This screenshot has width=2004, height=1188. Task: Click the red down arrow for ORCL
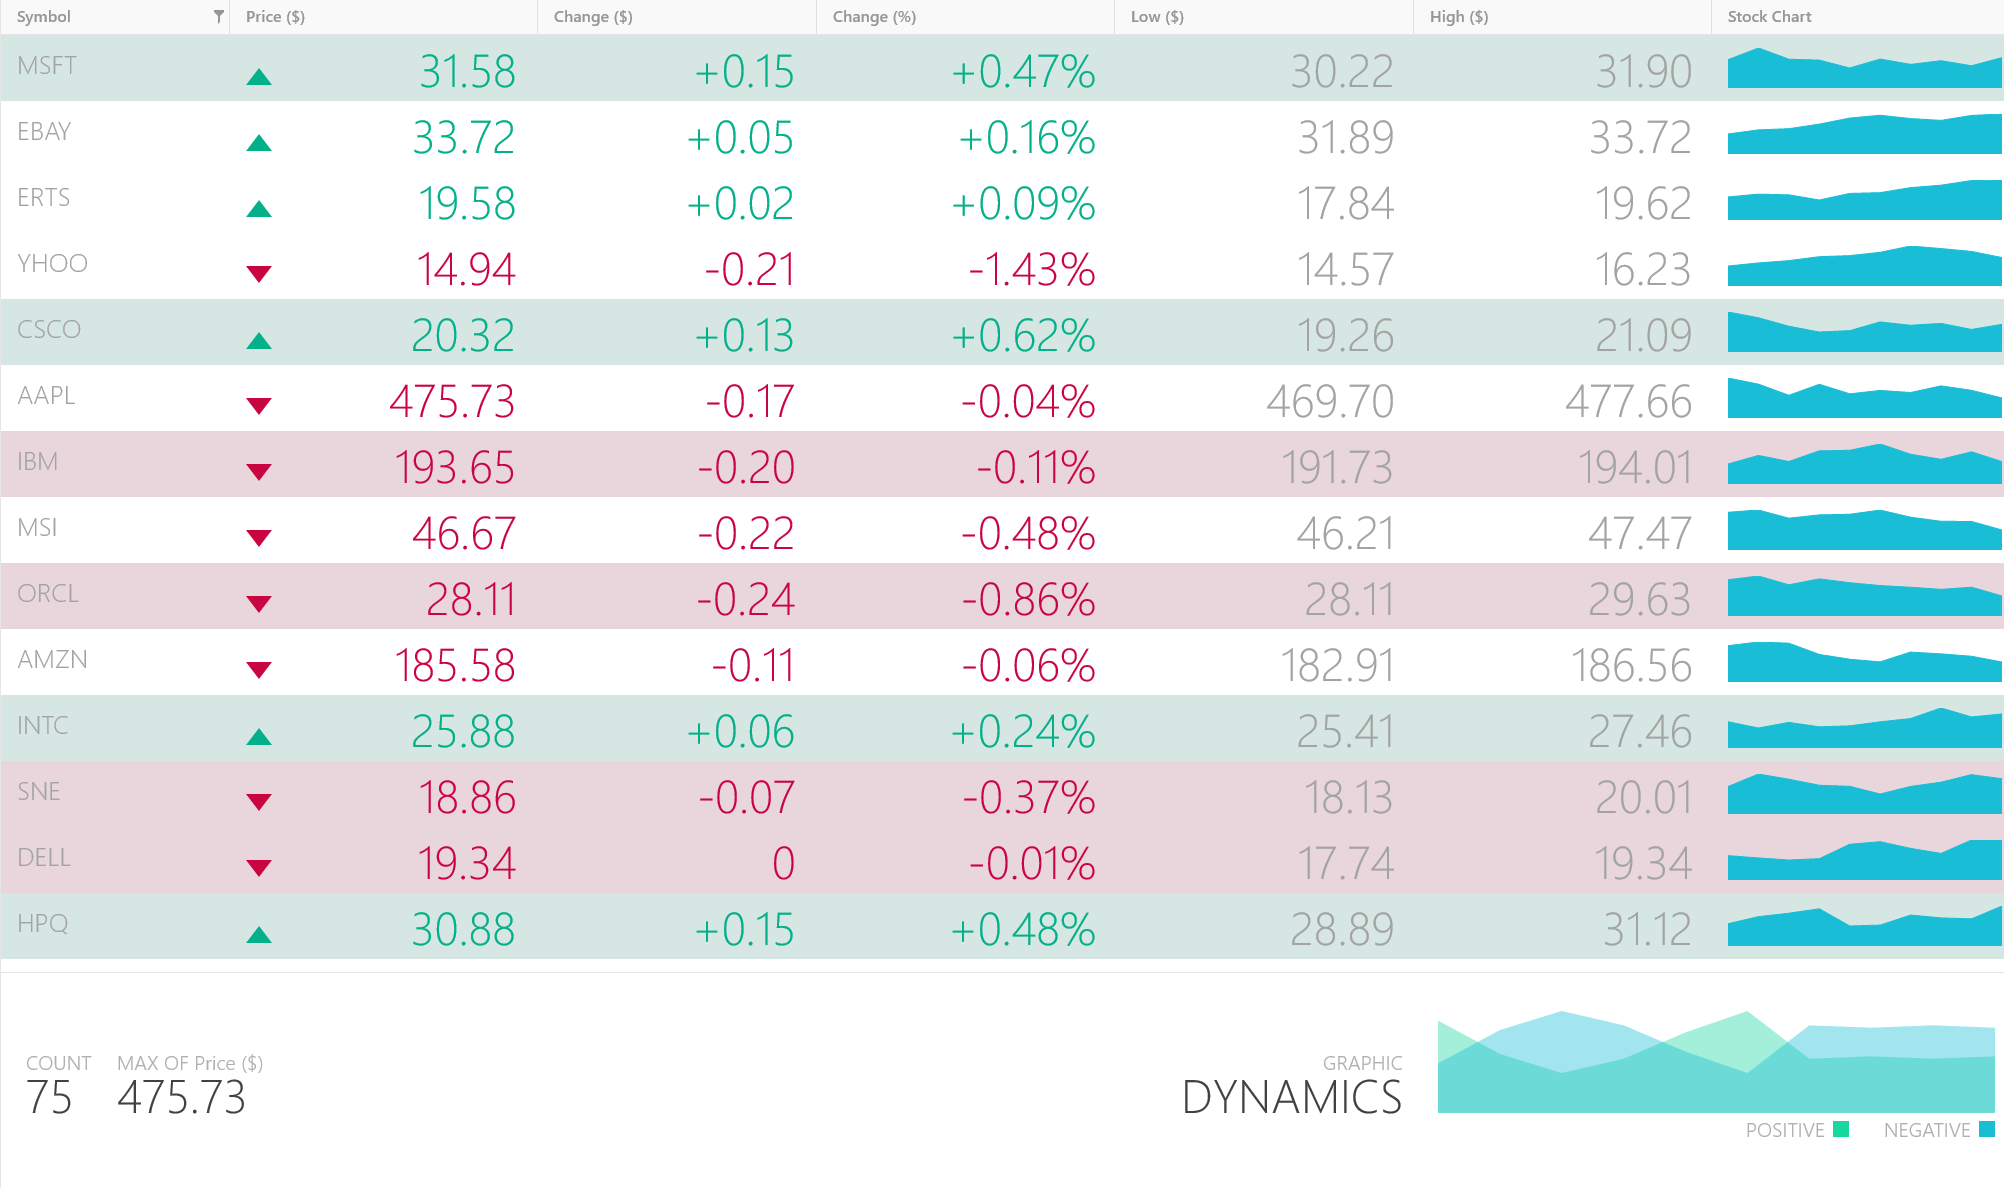259,604
